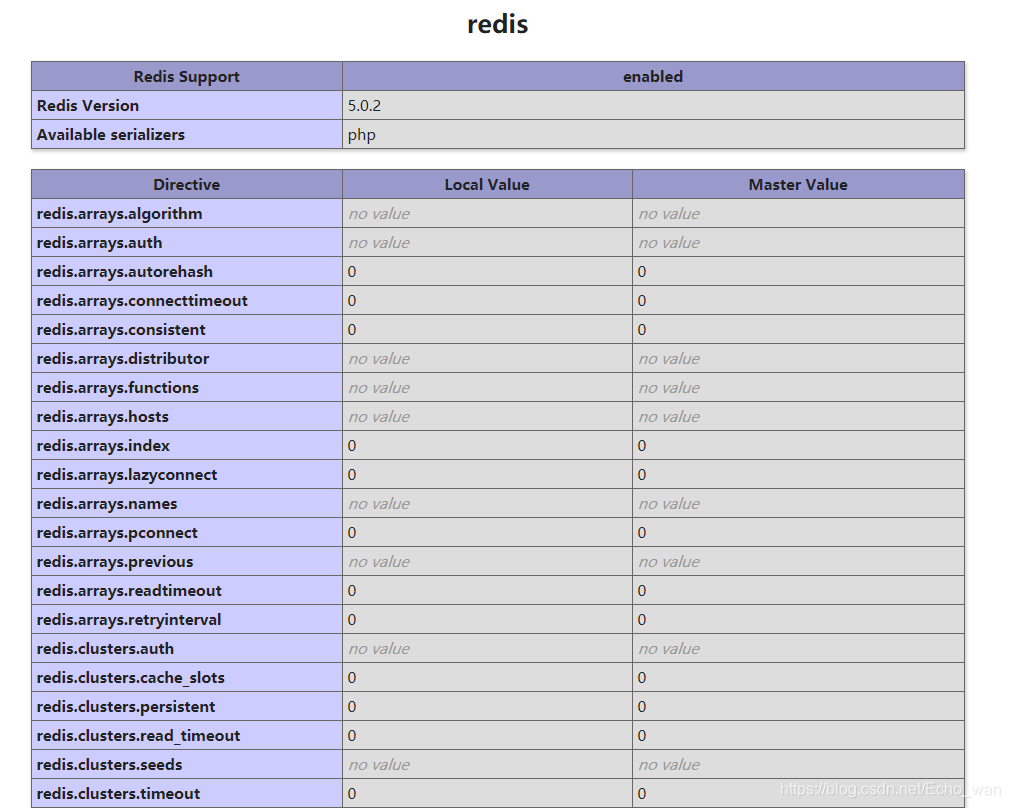Click local value of redis.arrays.autorehash
Image resolution: width=1010 pixels, height=808 pixels.
[x=352, y=272]
